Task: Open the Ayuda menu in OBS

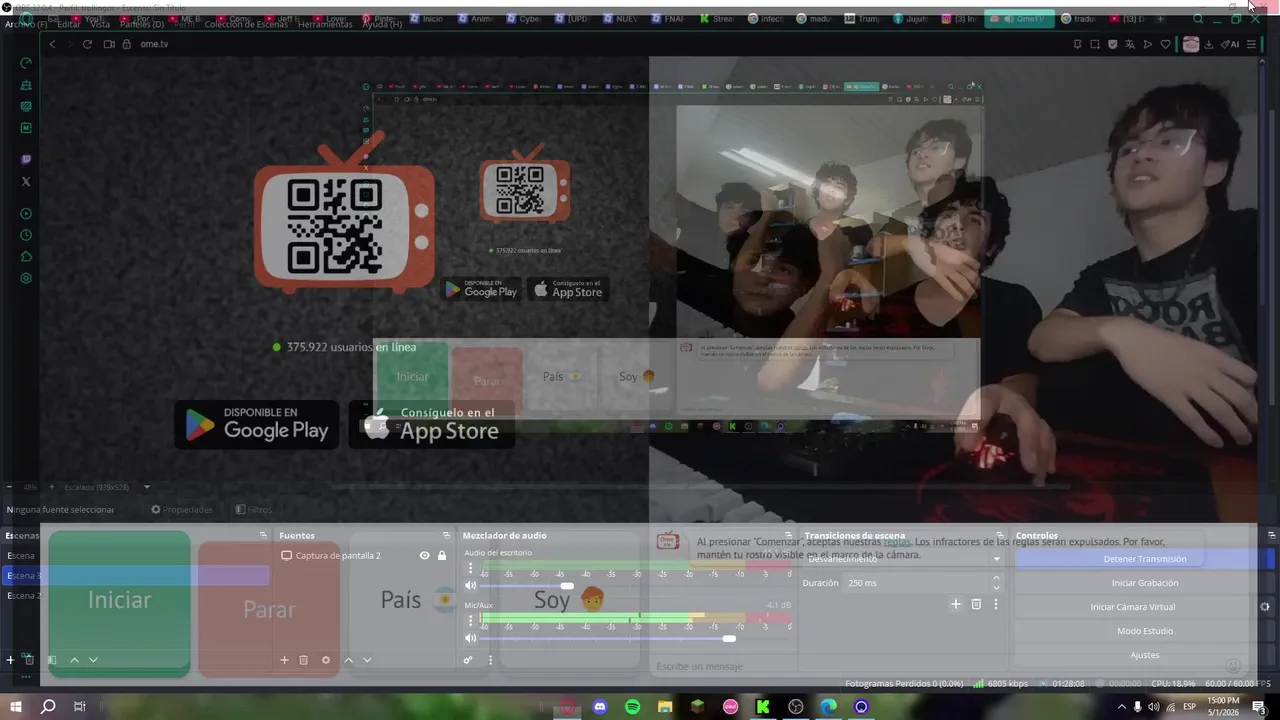Action: point(382,24)
